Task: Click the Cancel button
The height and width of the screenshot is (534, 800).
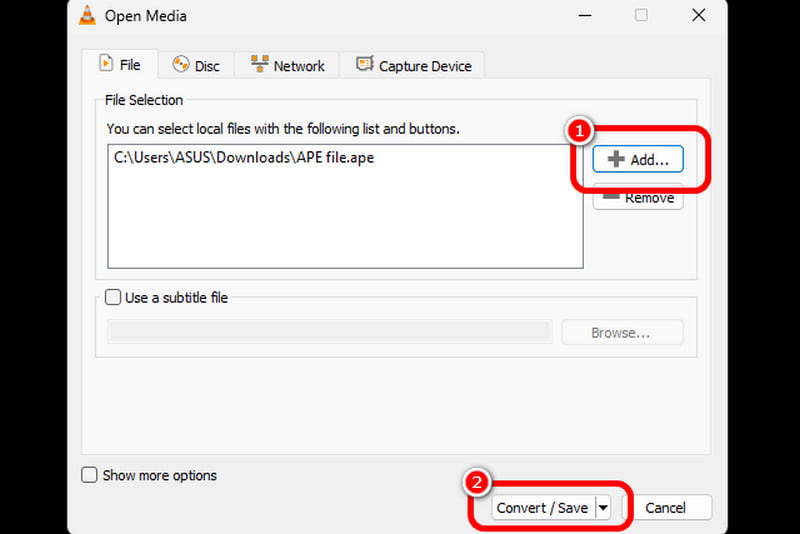Action: pyautogui.click(x=666, y=508)
